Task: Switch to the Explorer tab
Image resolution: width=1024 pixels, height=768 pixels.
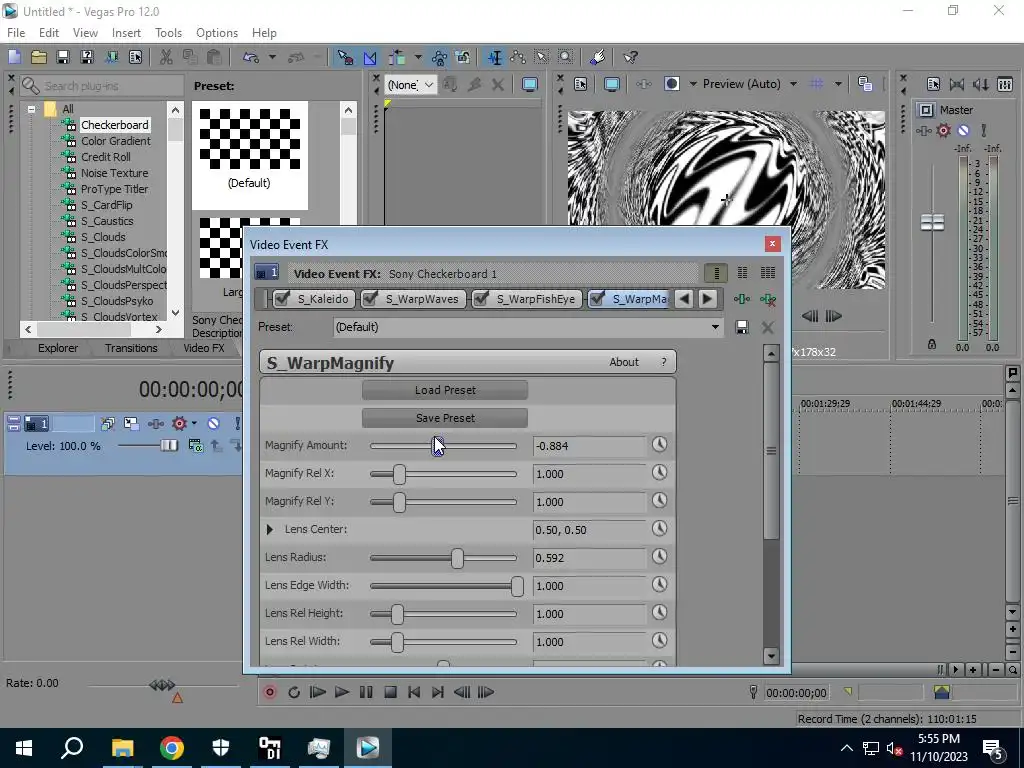Action: coord(57,348)
